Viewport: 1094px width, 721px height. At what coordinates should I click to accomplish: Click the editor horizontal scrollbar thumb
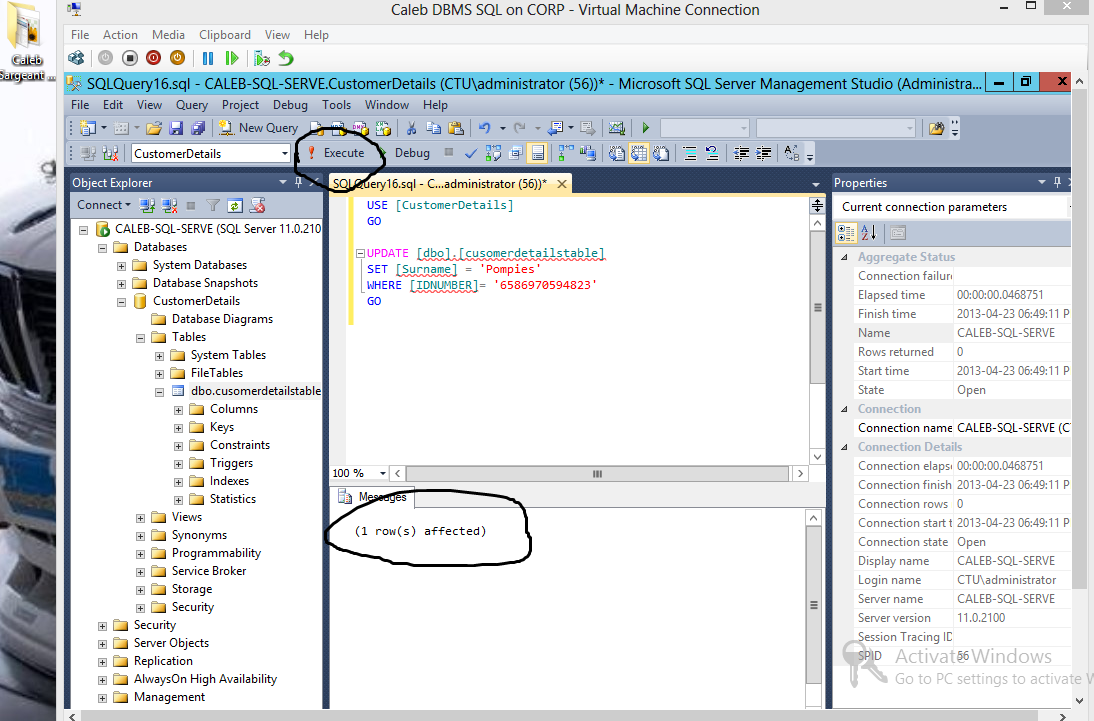(597, 474)
